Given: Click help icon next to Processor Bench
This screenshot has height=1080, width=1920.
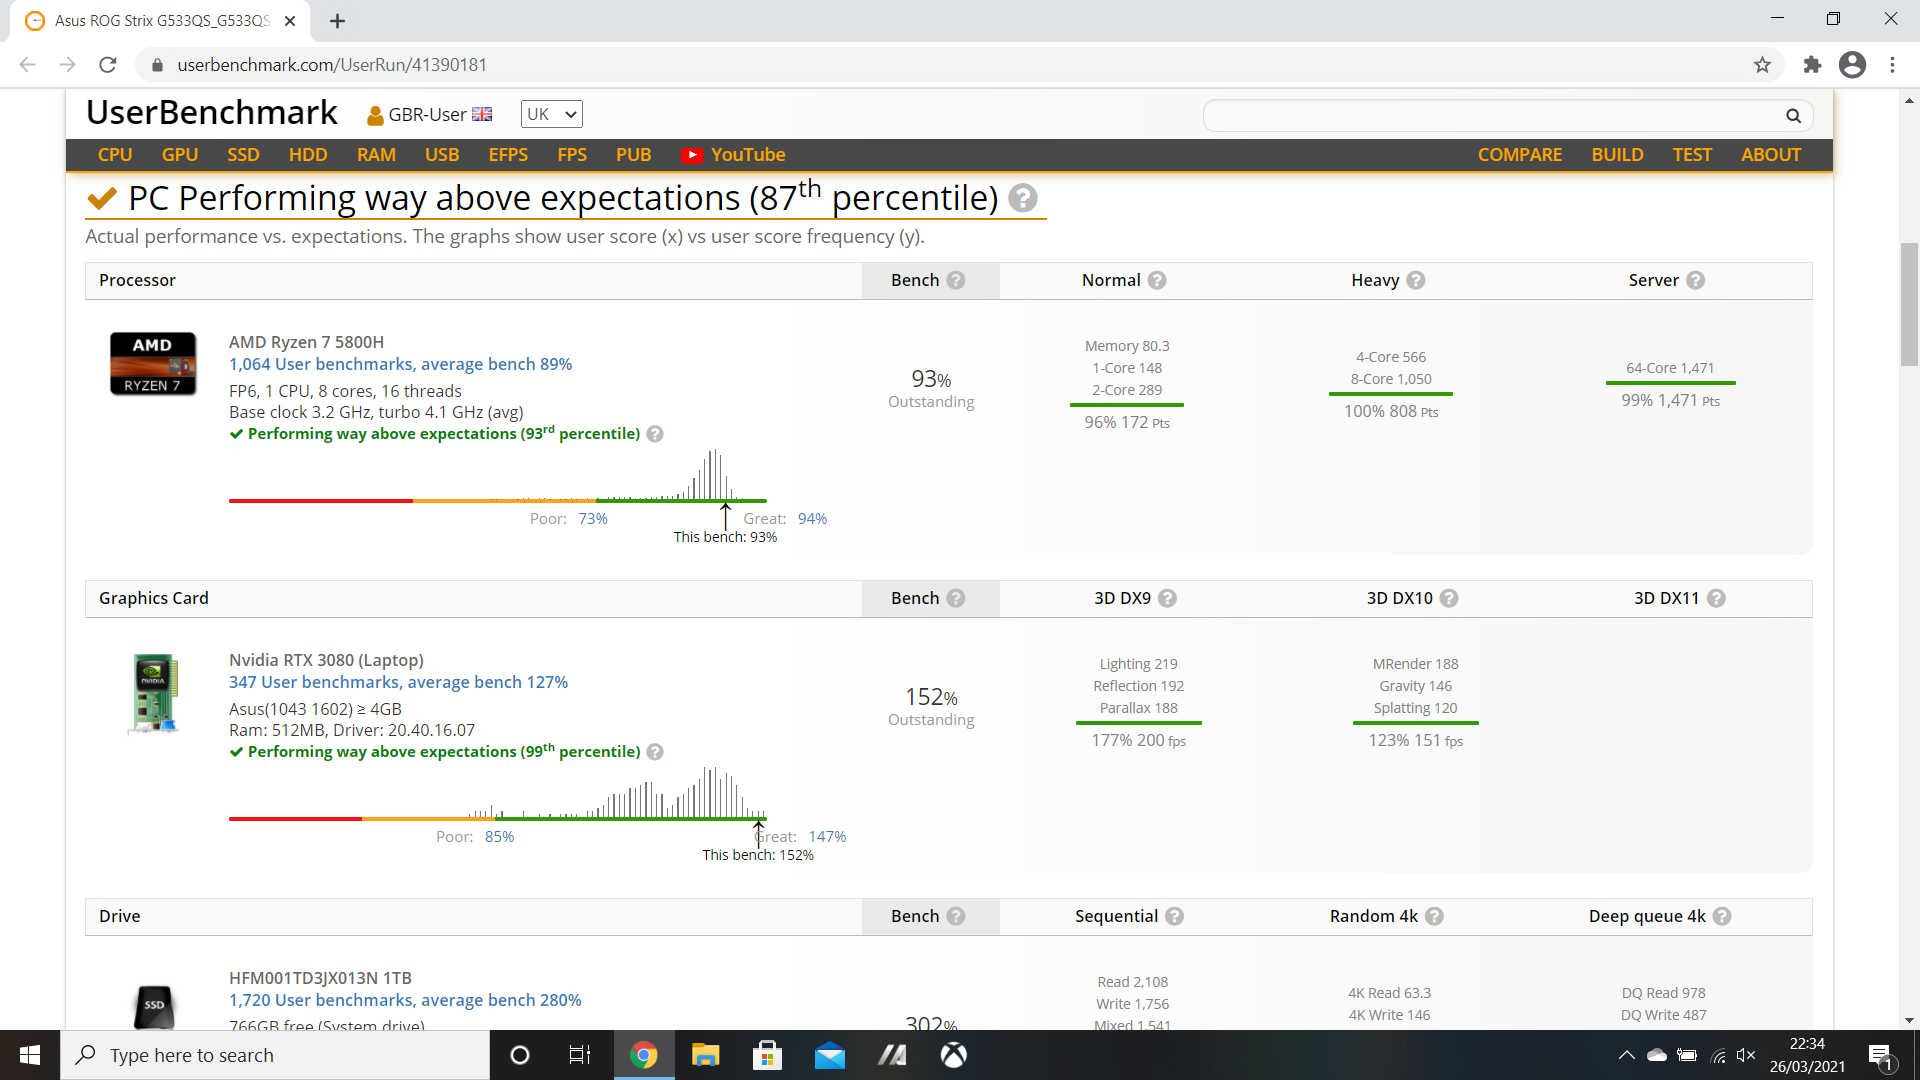Looking at the screenshot, I should 956,280.
